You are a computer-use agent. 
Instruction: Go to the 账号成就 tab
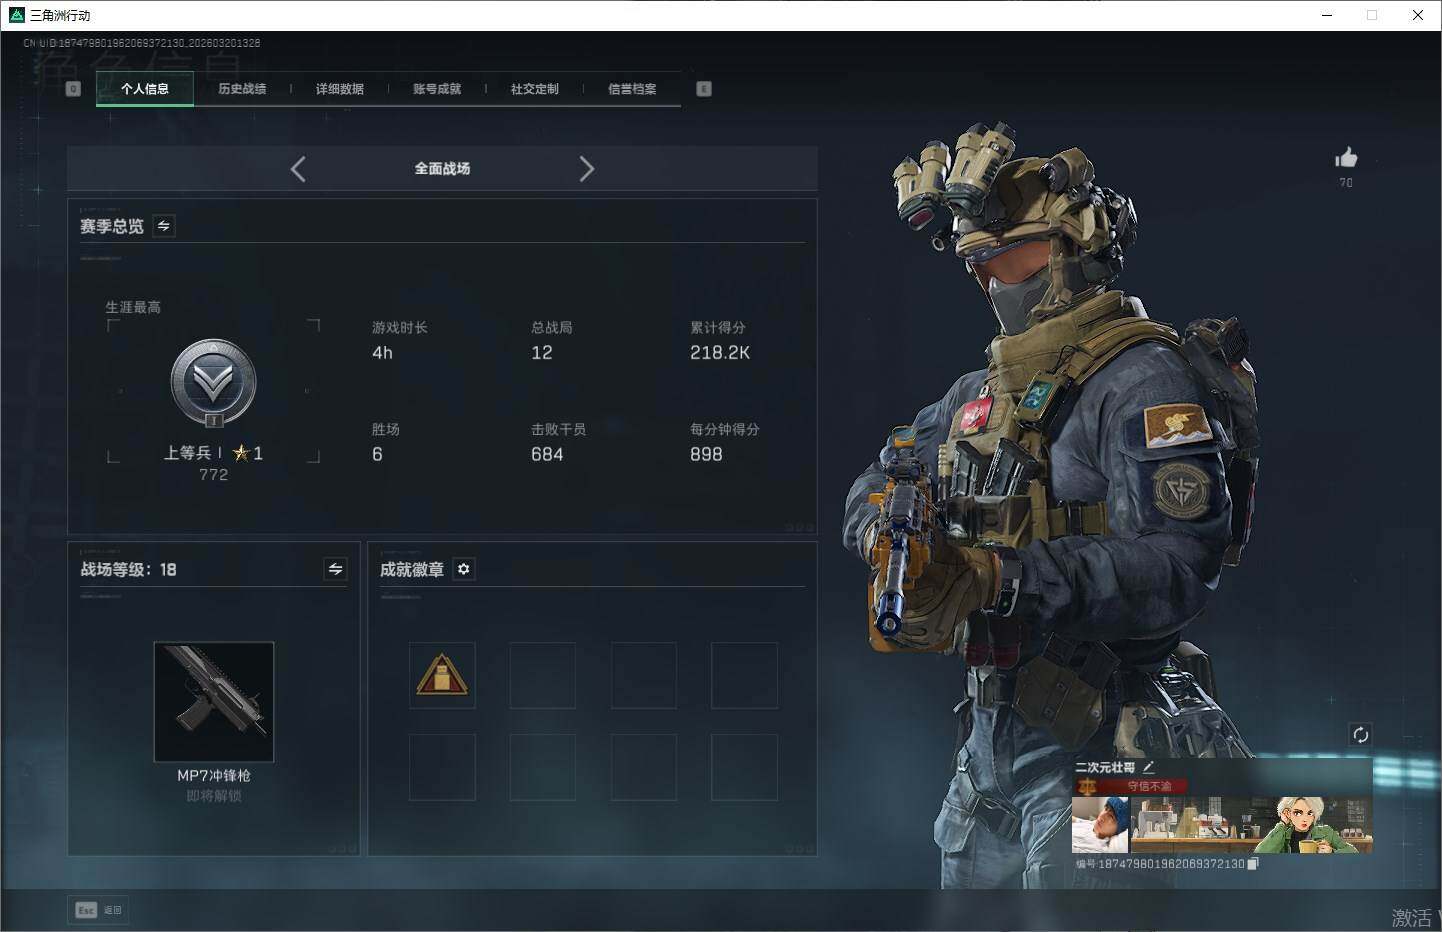tap(437, 89)
